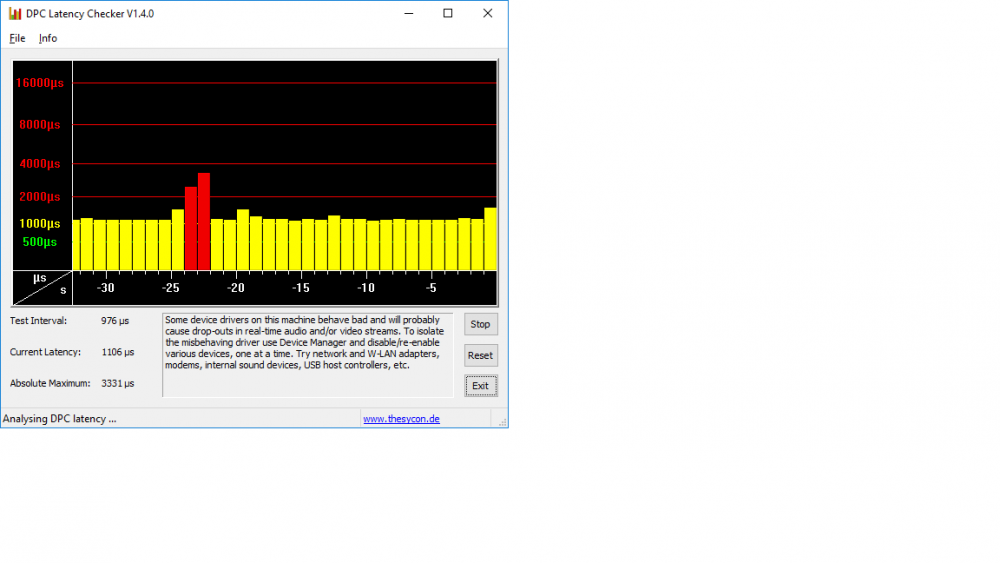Click the 16000µs axis label
The image size is (1000, 563).
[40, 83]
